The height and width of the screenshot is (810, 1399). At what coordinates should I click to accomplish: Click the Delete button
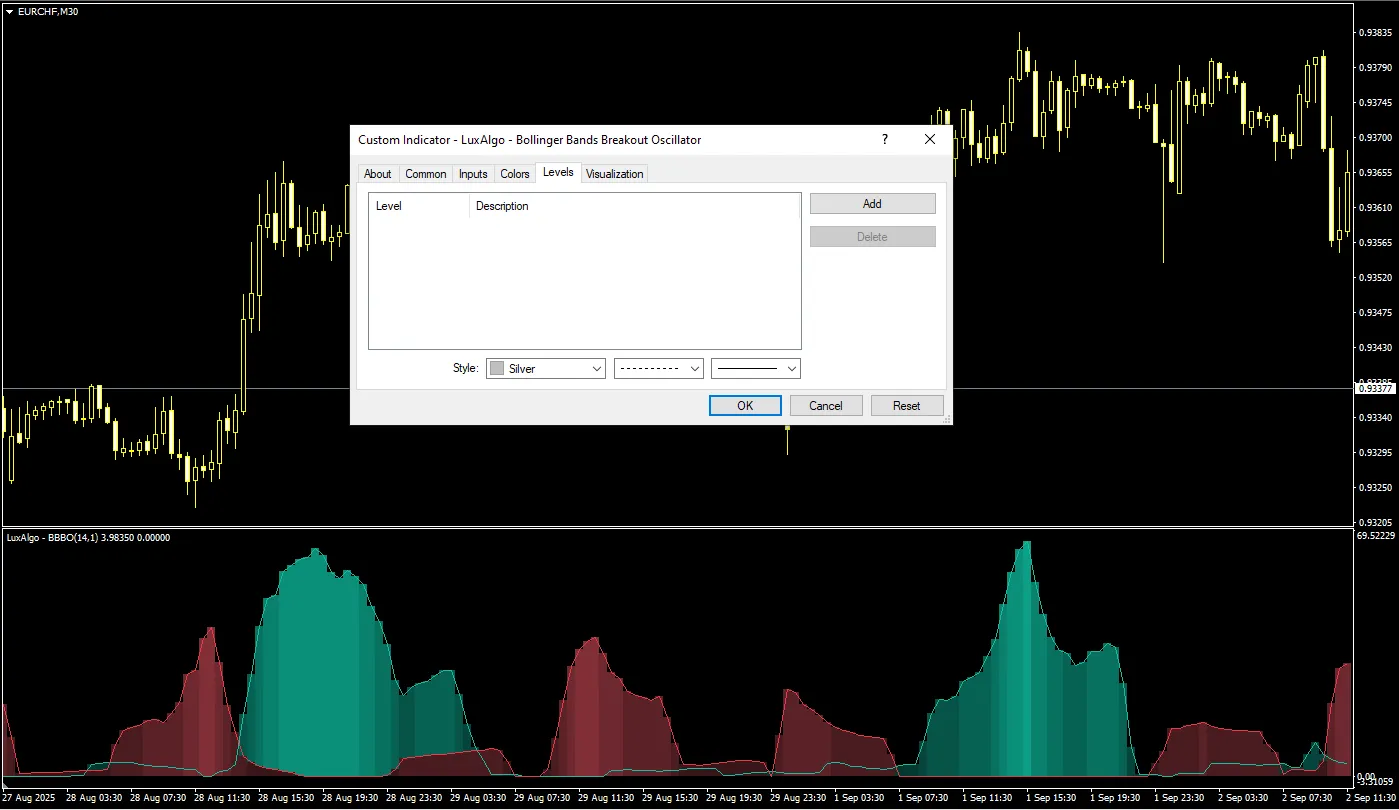[871, 236]
